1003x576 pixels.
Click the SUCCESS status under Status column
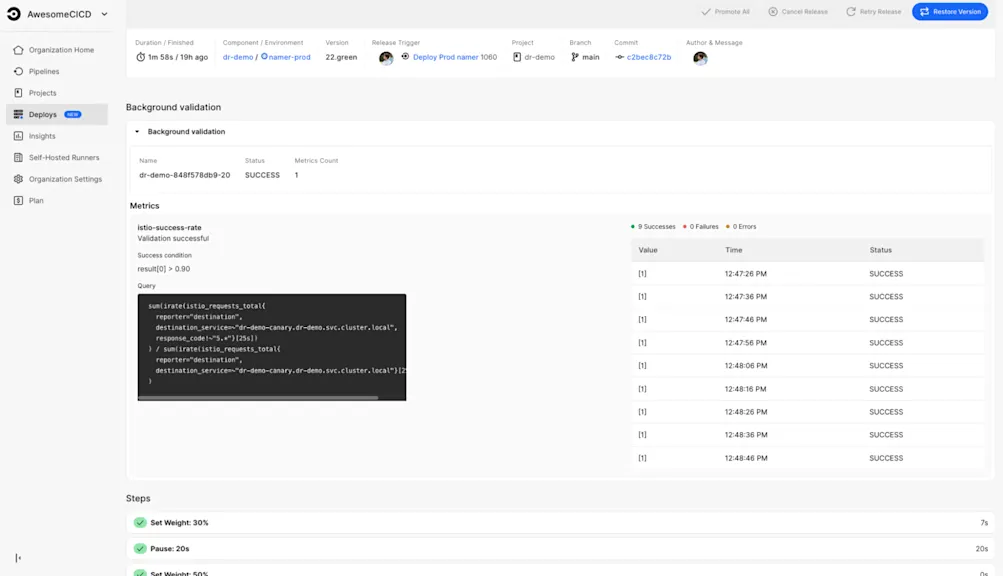point(262,175)
